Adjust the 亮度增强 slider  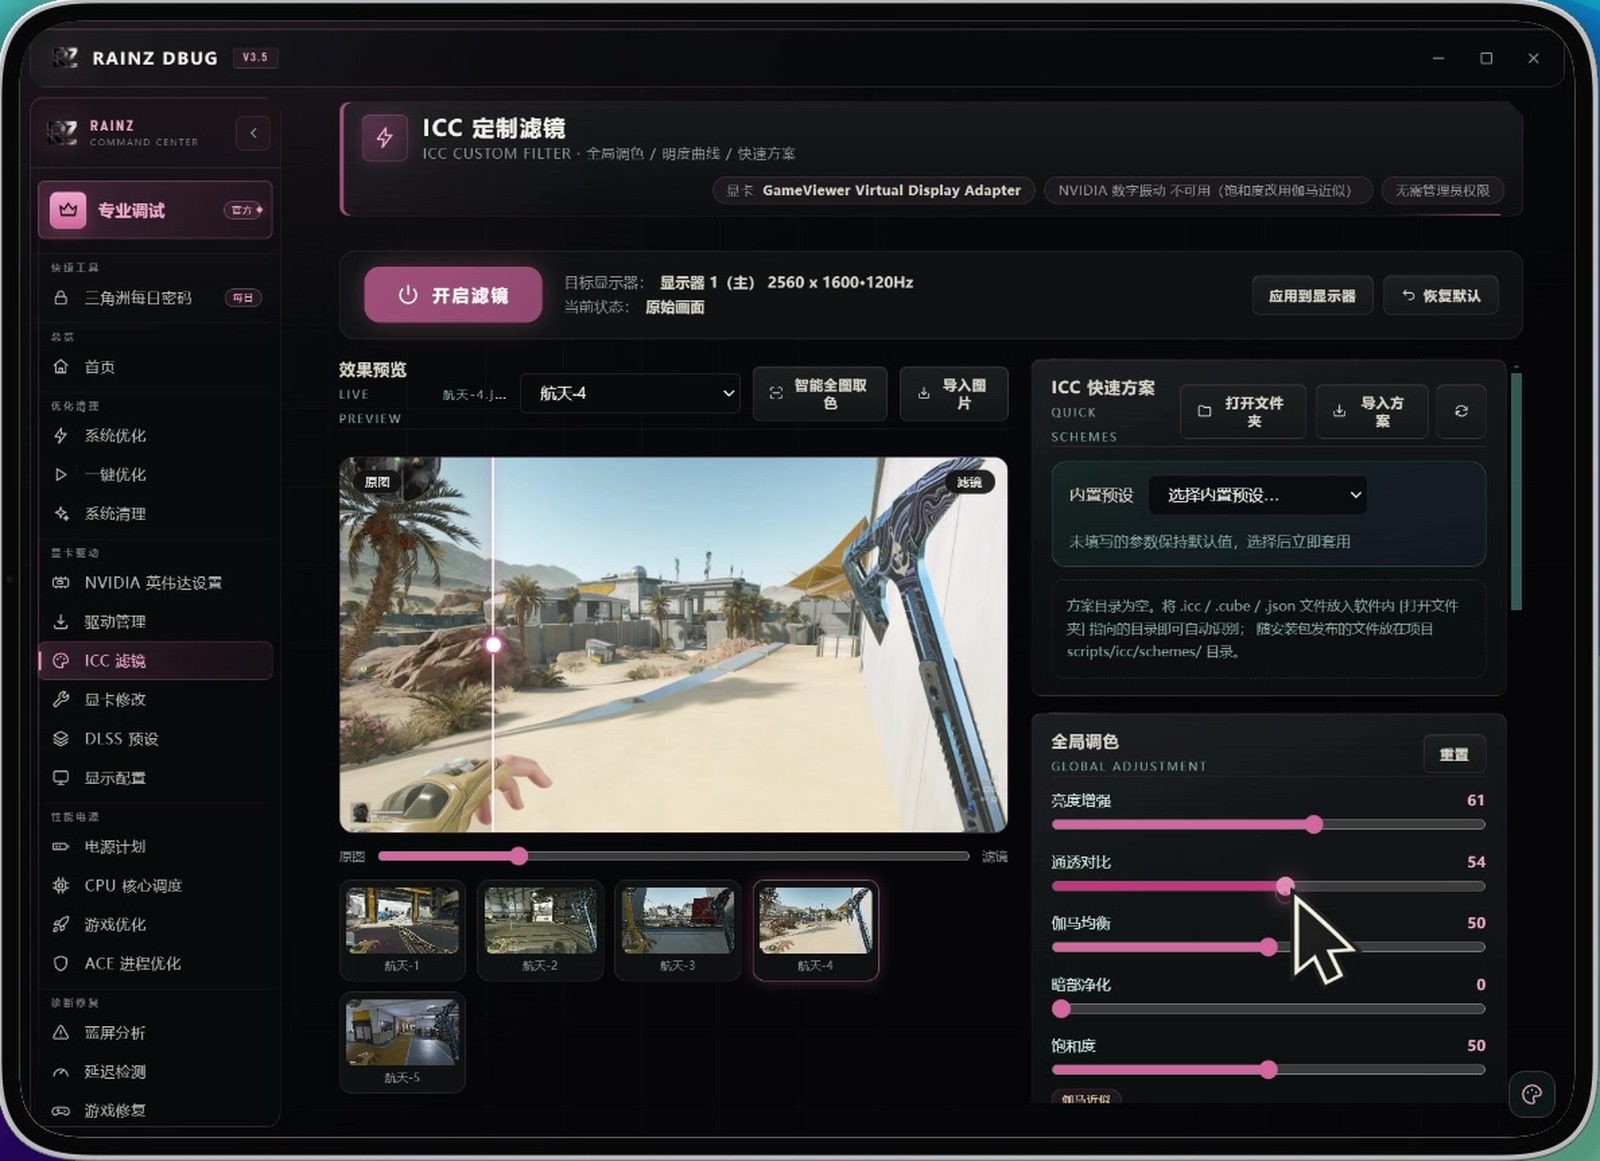click(1268, 825)
